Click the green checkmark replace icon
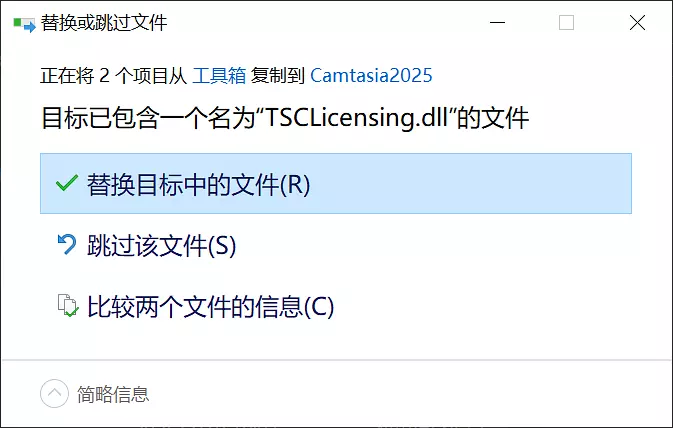 67,183
